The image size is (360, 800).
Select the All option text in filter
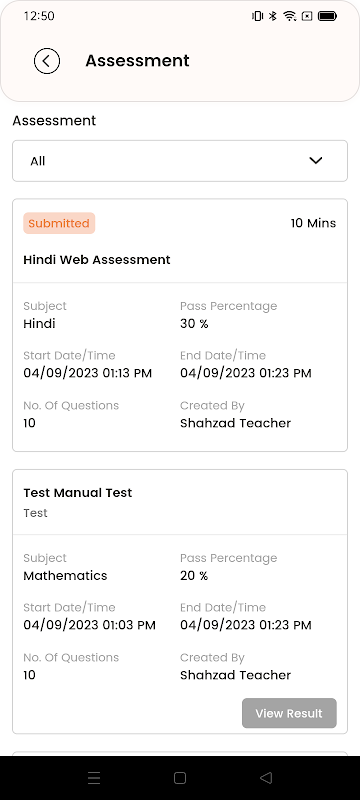[x=38, y=161]
